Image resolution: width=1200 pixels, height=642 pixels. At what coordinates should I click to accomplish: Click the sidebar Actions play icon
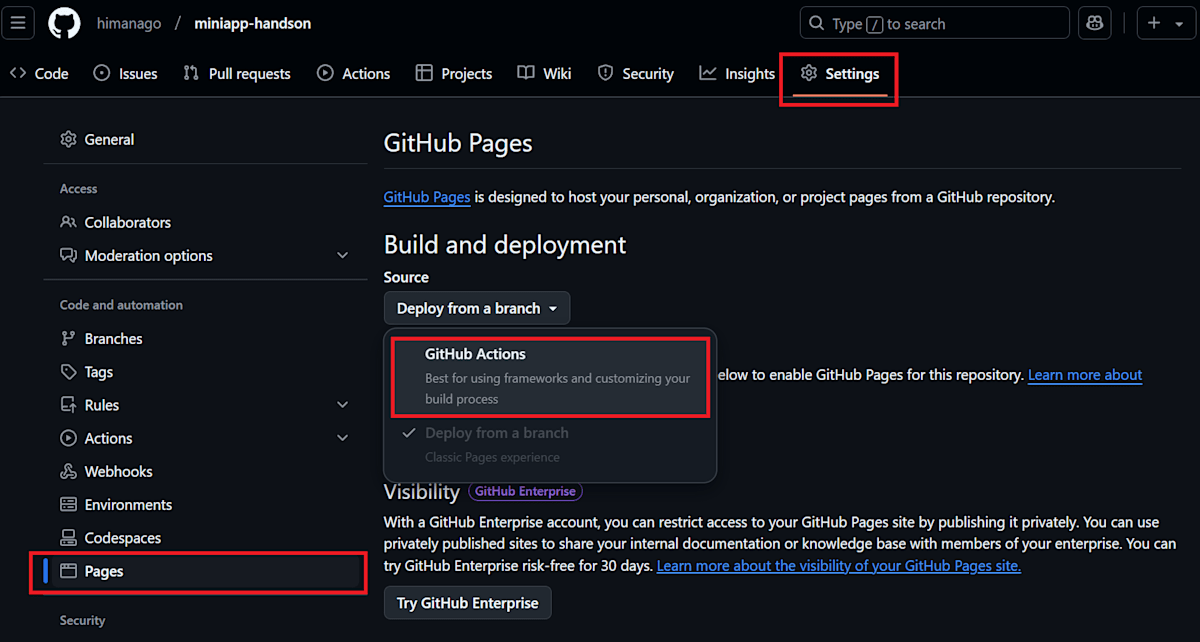coord(68,438)
